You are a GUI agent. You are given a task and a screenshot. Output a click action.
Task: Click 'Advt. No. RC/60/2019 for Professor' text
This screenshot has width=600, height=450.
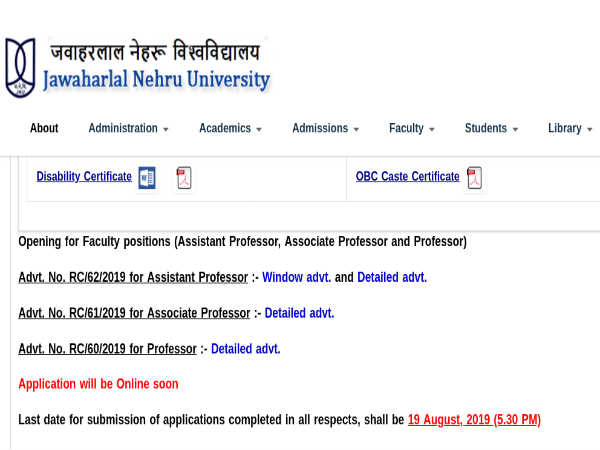(108, 349)
